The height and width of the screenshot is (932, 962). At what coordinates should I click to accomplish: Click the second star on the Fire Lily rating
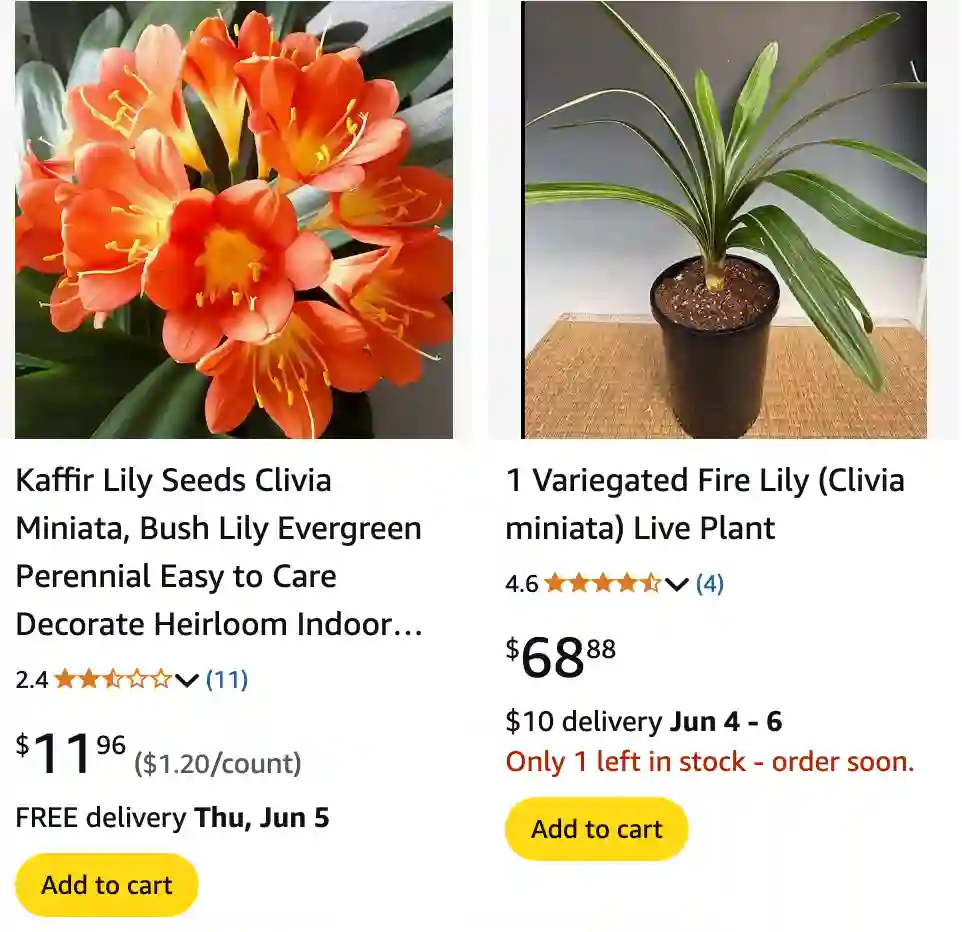pyautogui.click(x=580, y=582)
